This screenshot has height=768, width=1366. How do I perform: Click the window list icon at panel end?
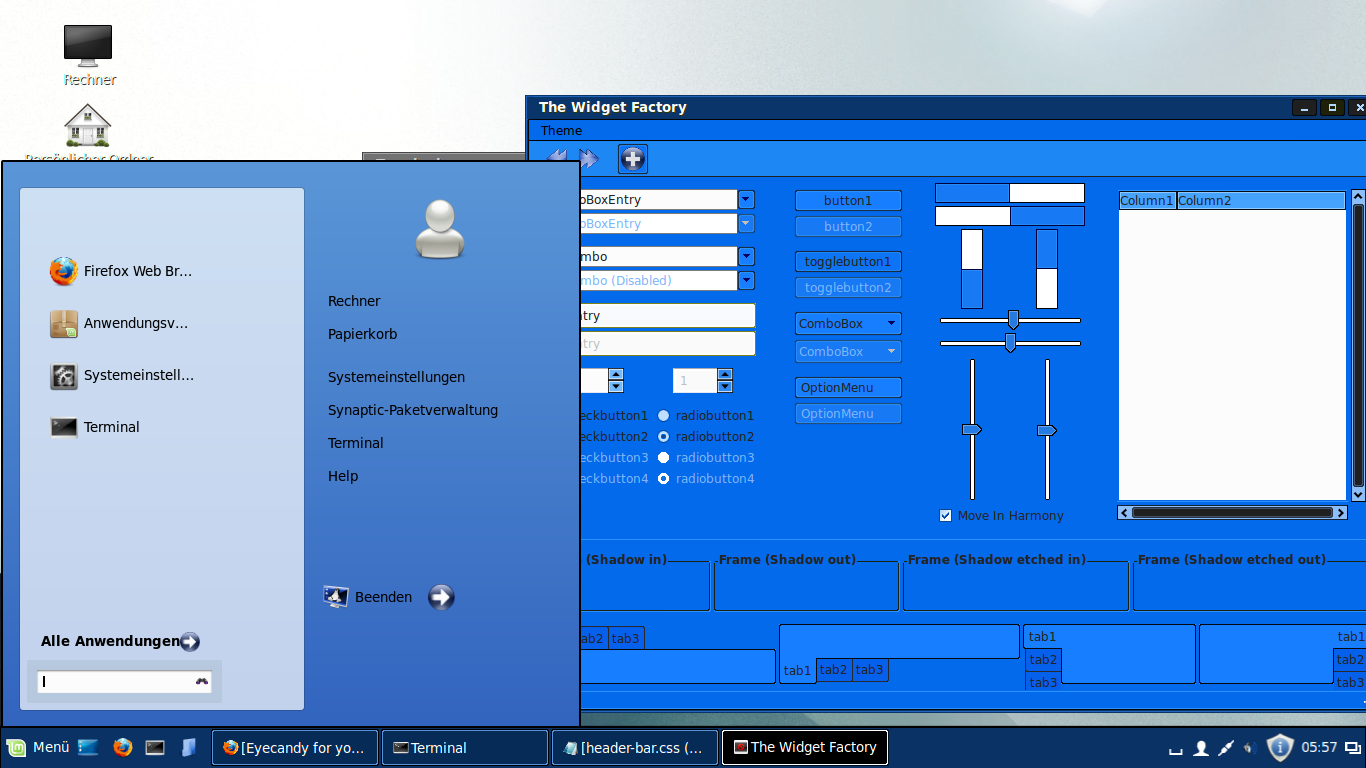(x=1352, y=747)
